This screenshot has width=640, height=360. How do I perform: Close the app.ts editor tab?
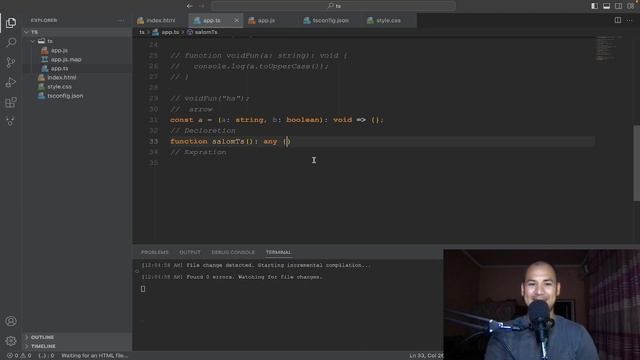coord(236,20)
